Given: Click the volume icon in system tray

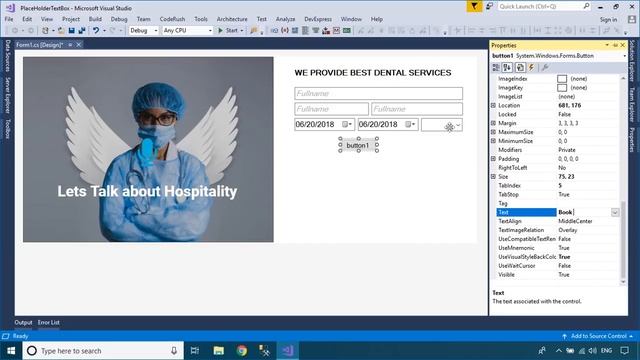Looking at the screenshot, I should (593, 351).
